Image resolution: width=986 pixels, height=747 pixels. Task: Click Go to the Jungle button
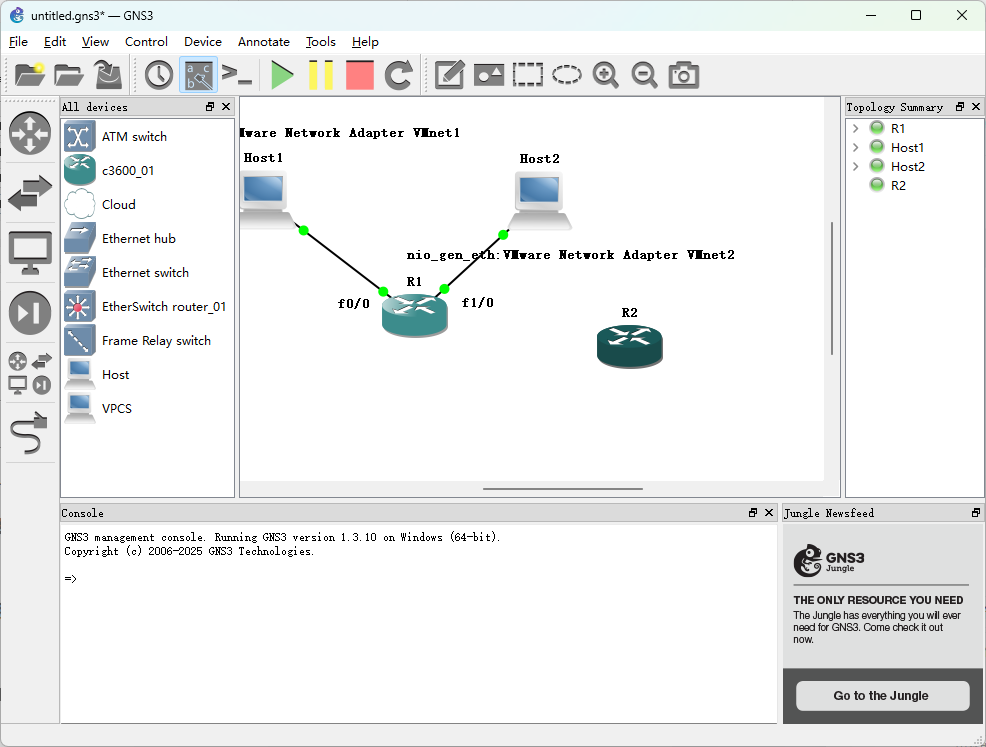pos(882,695)
